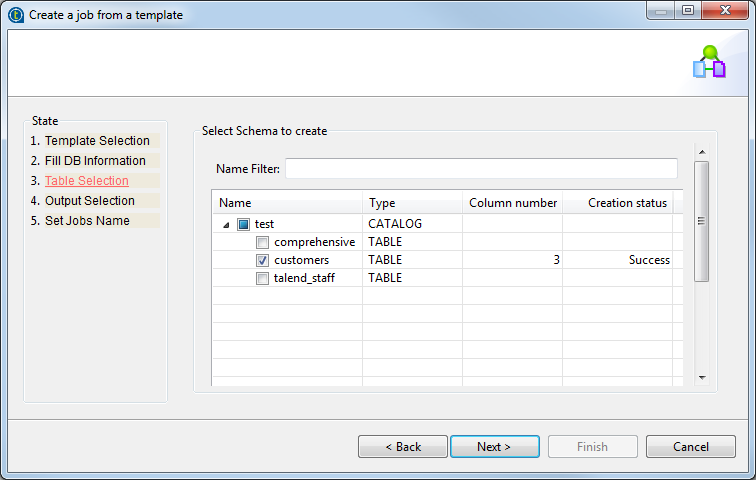Collapse the test catalog tree node

[x=226, y=224]
